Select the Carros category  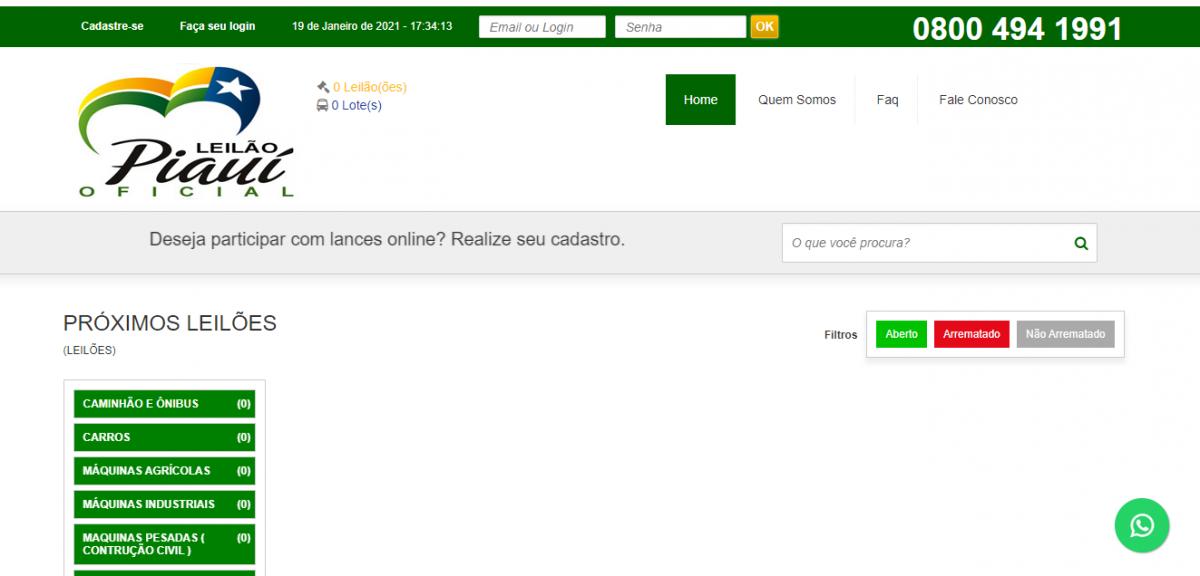164,437
